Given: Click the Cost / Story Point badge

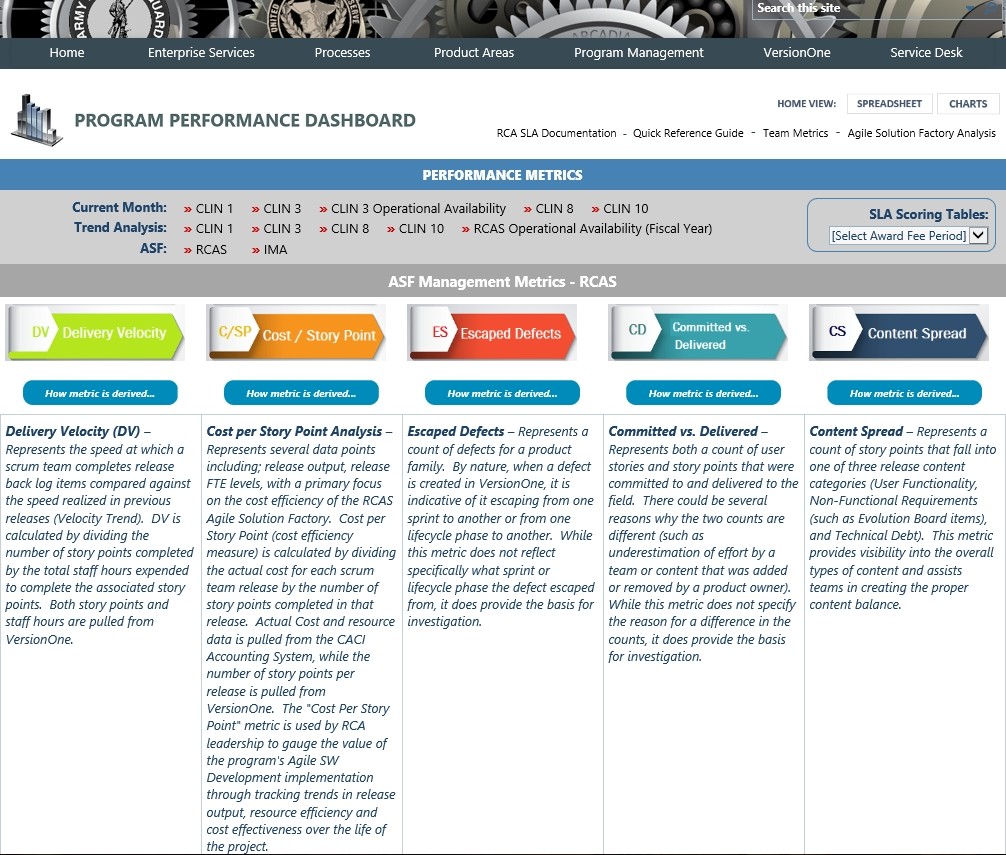Looking at the screenshot, I should (x=296, y=332).
